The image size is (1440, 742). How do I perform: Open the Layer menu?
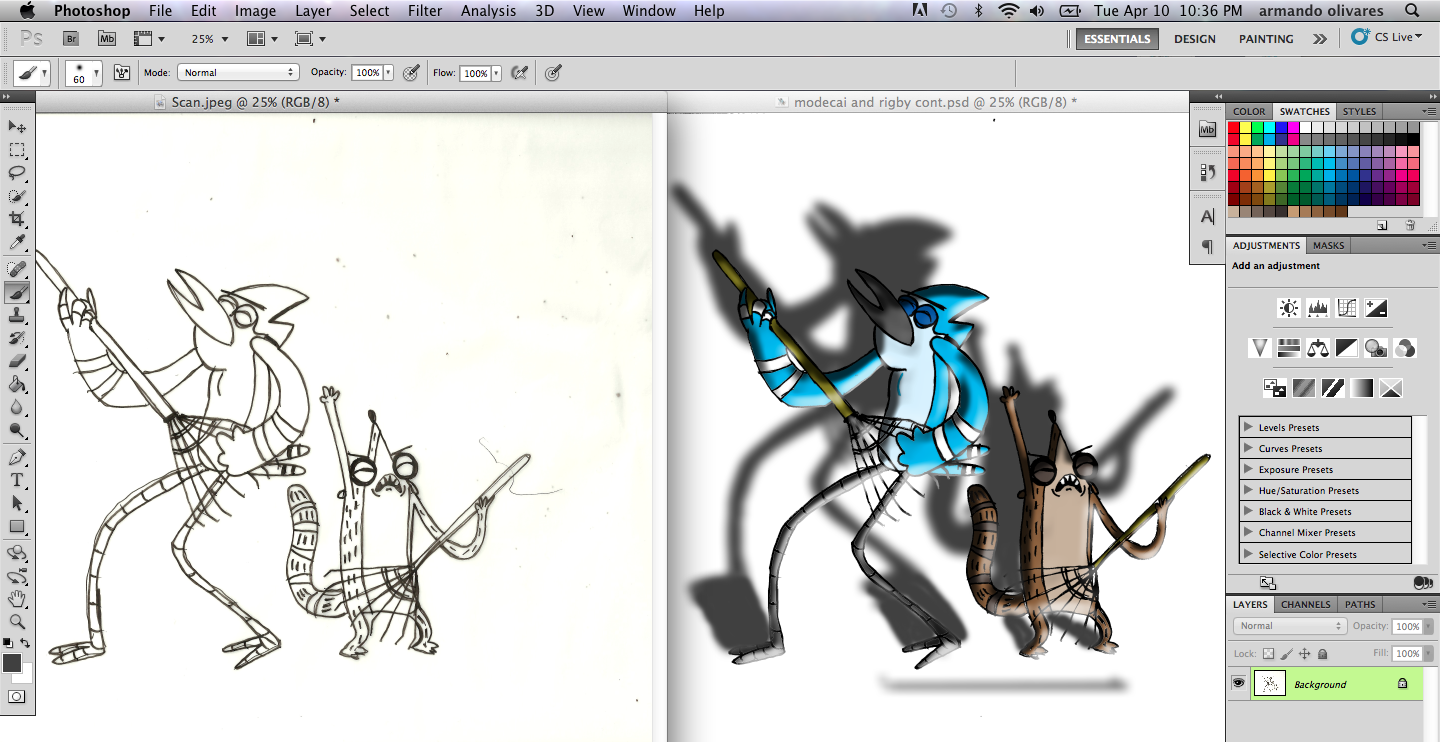[x=313, y=11]
